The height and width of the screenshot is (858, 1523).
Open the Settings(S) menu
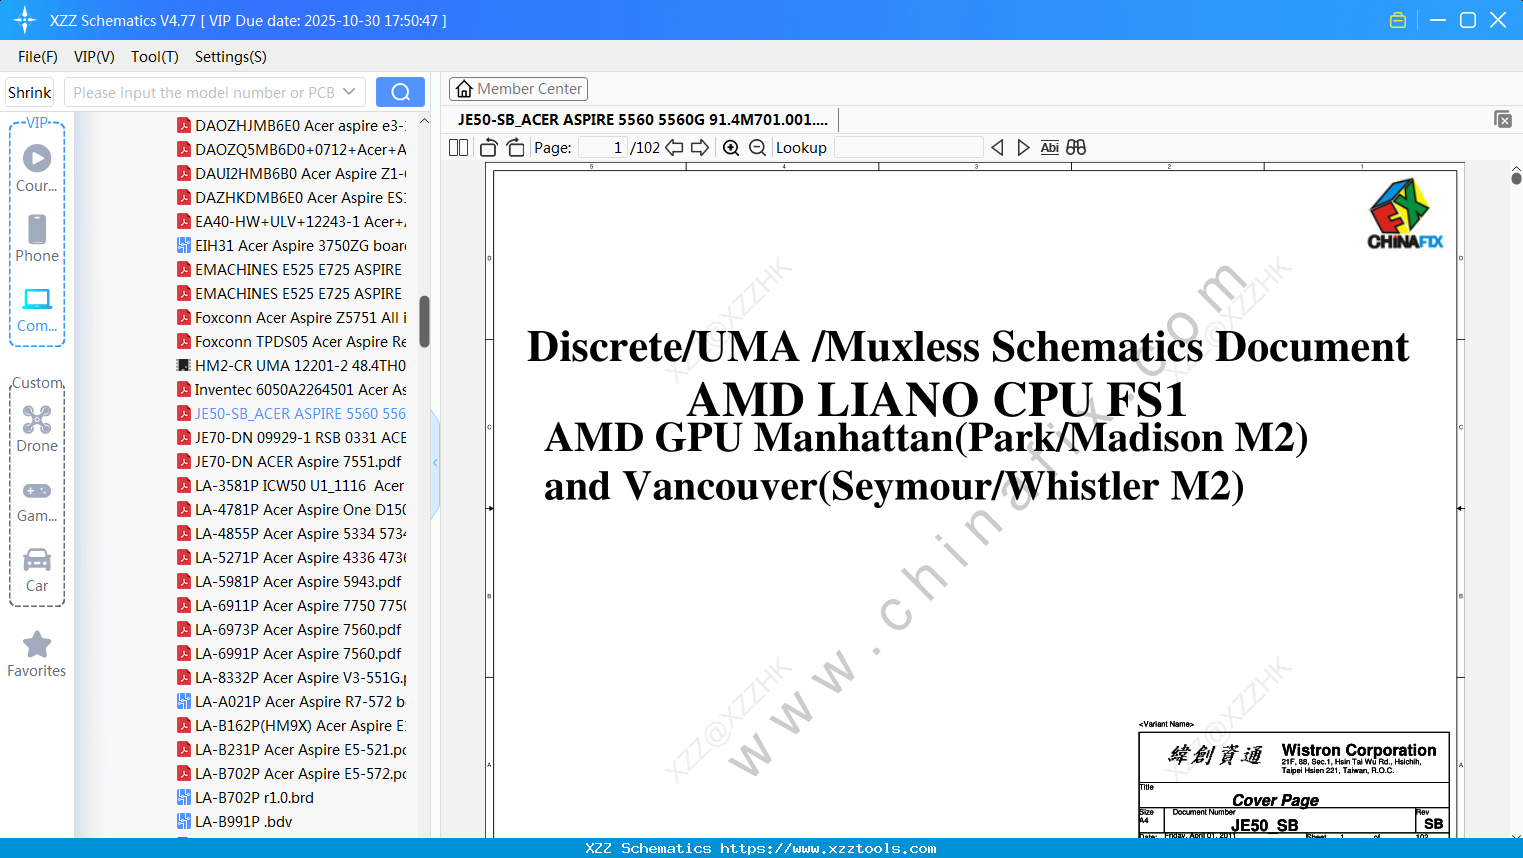(x=231, y=57)
